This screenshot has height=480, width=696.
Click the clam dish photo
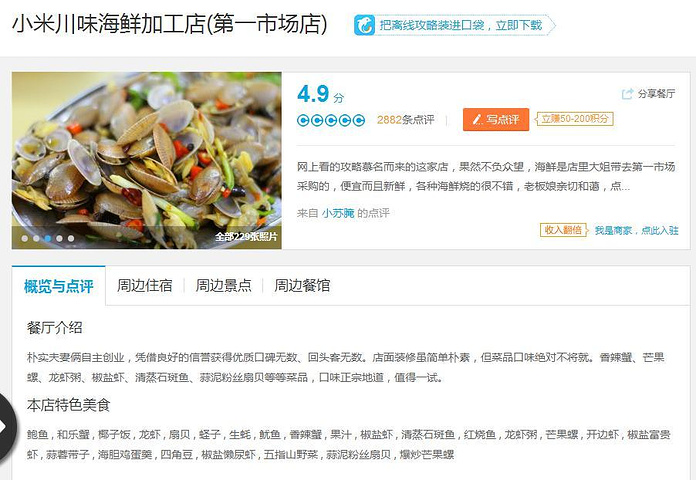click(x=146, y=160)
